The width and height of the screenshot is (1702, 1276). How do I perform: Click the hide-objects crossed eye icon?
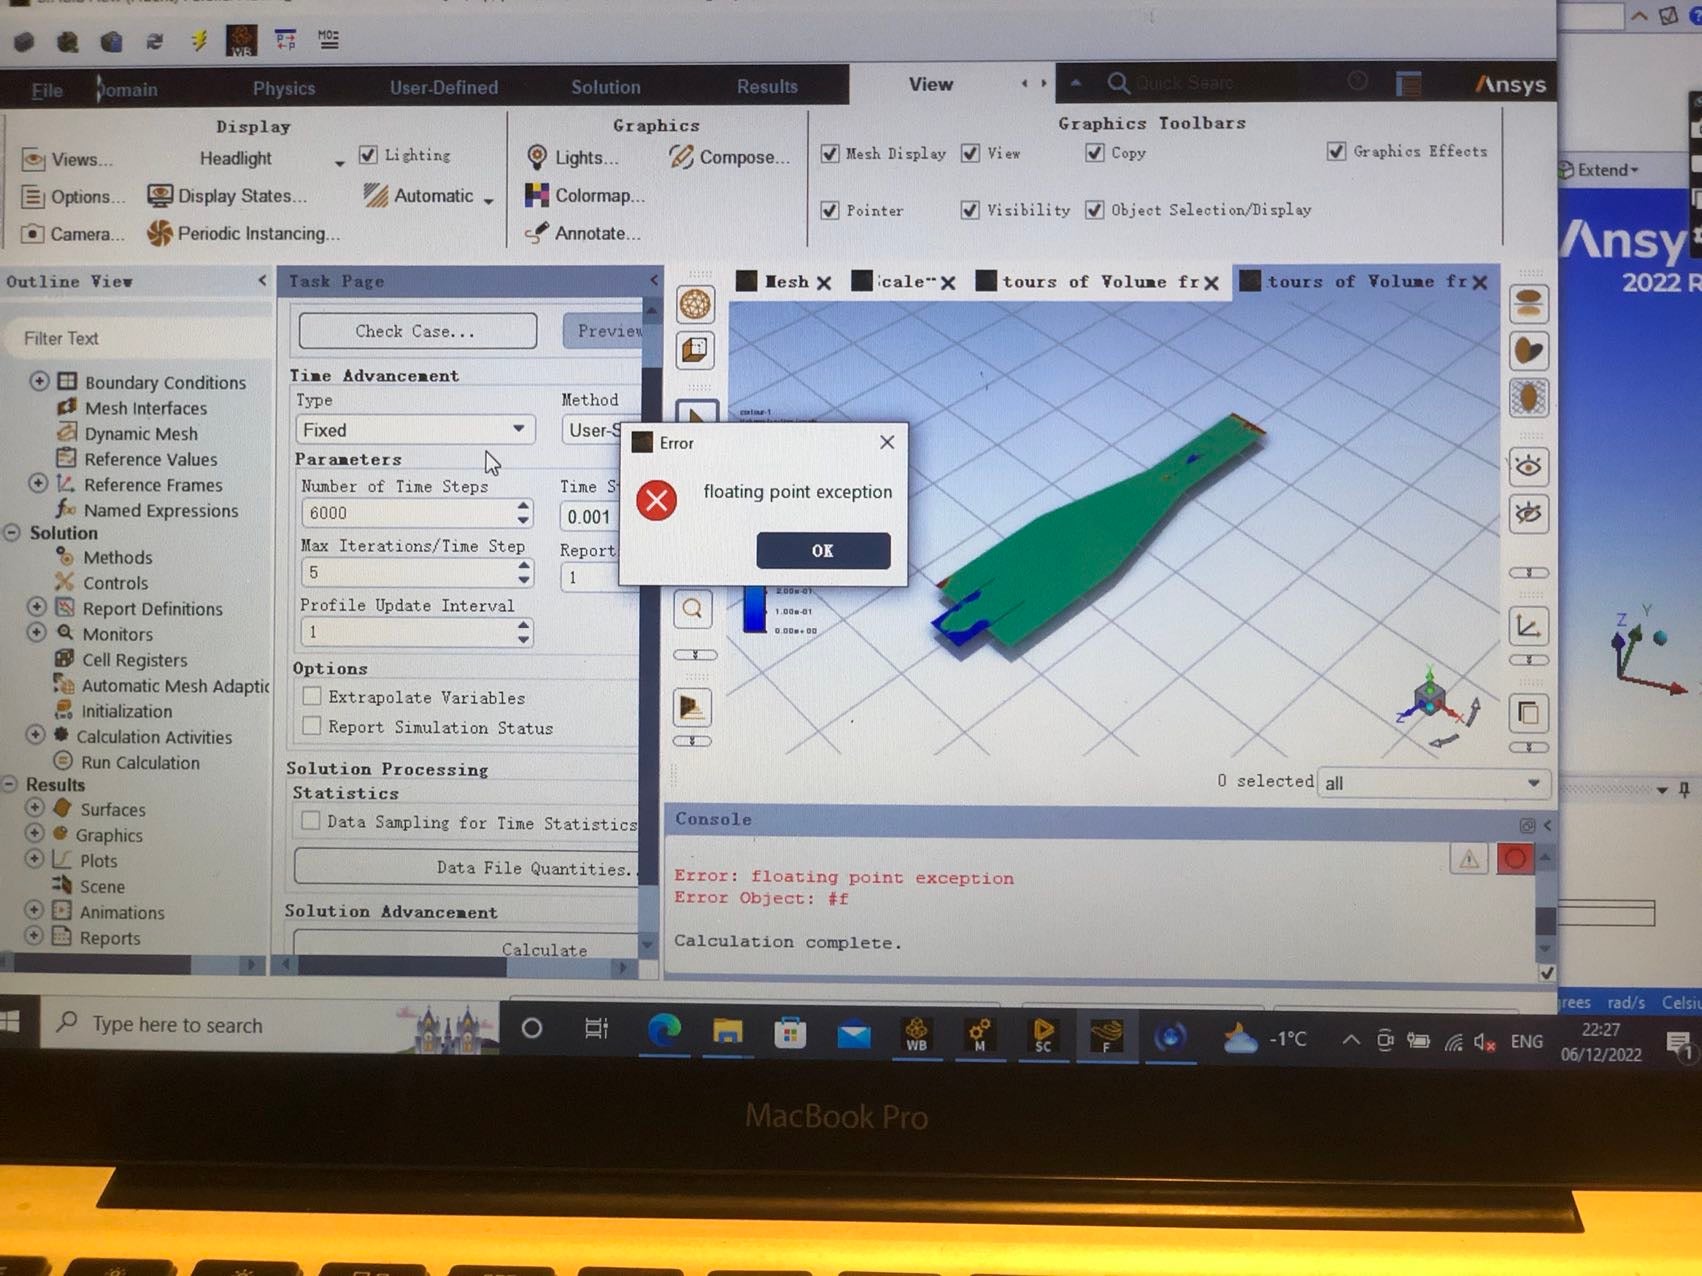[x=1528, y=514]
